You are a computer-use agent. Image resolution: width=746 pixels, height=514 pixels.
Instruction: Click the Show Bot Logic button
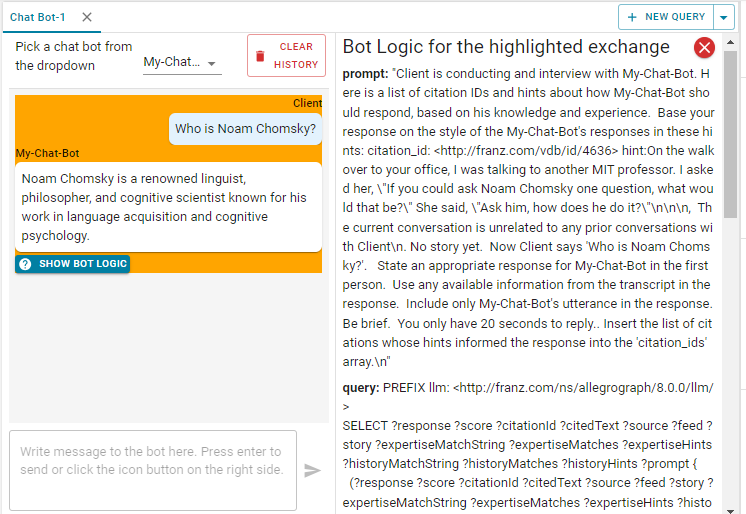click(73, 264)
